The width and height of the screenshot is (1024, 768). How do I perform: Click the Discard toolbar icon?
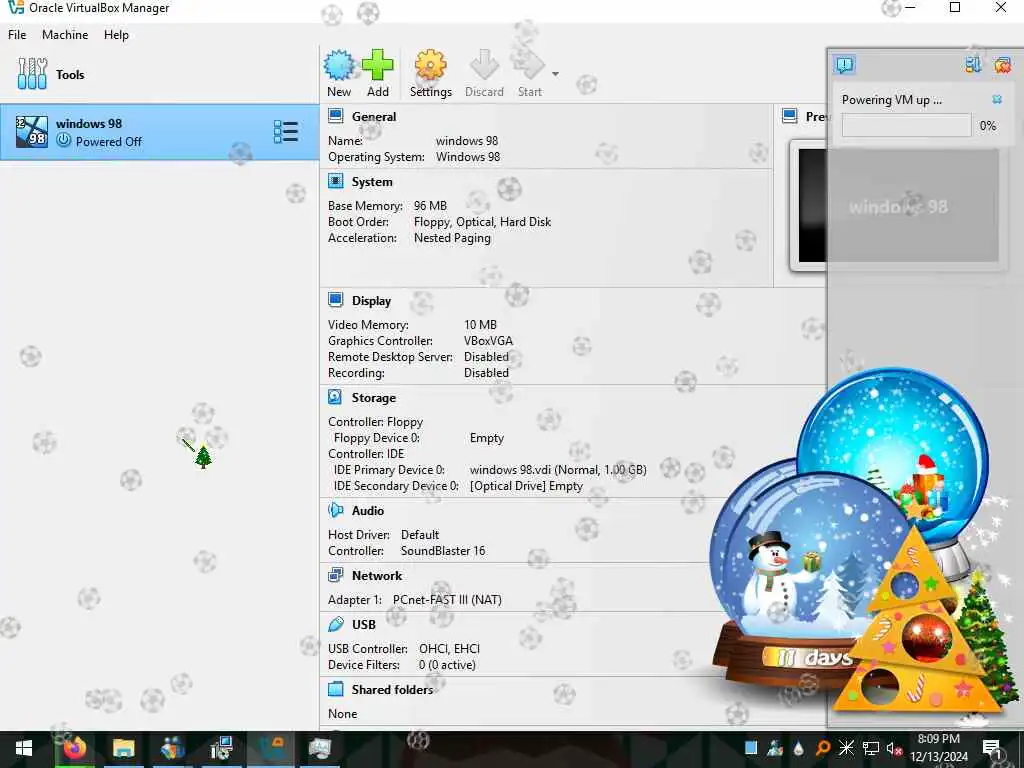(x=484, y=65)
